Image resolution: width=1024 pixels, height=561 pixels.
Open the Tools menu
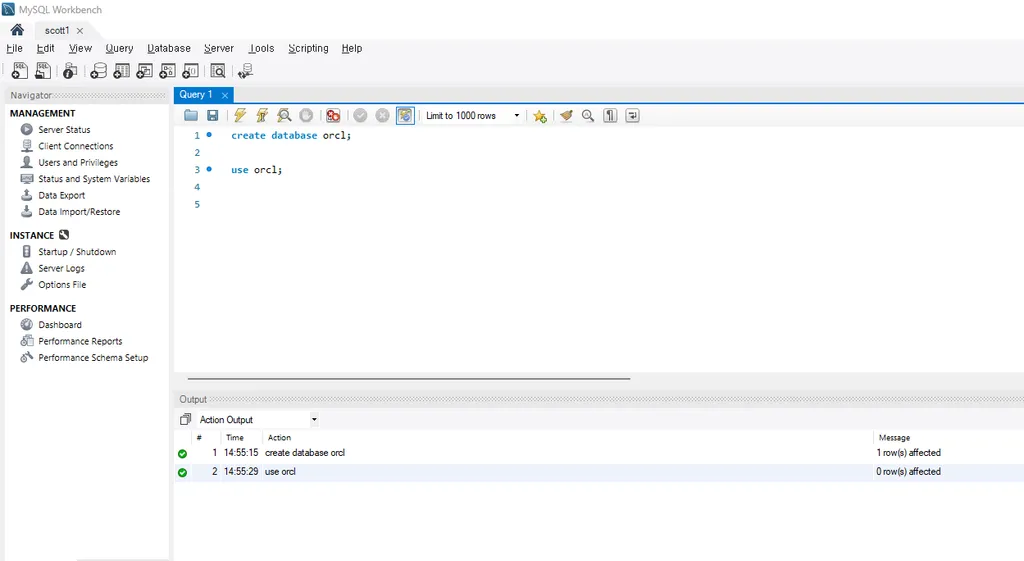(x=261, y=48)
